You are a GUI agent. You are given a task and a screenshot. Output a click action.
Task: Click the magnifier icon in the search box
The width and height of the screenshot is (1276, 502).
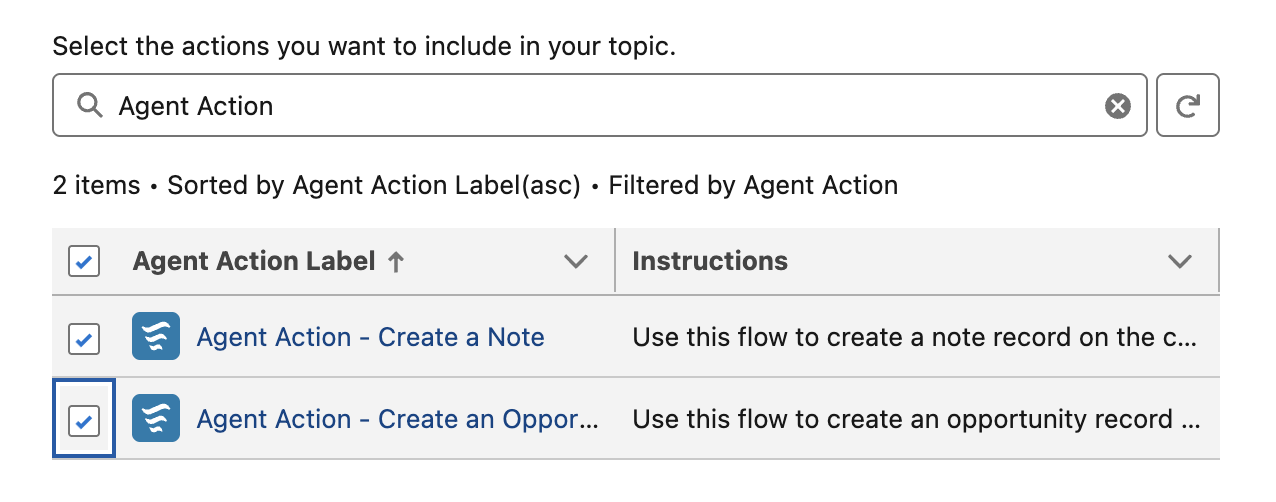click(90, 106)
